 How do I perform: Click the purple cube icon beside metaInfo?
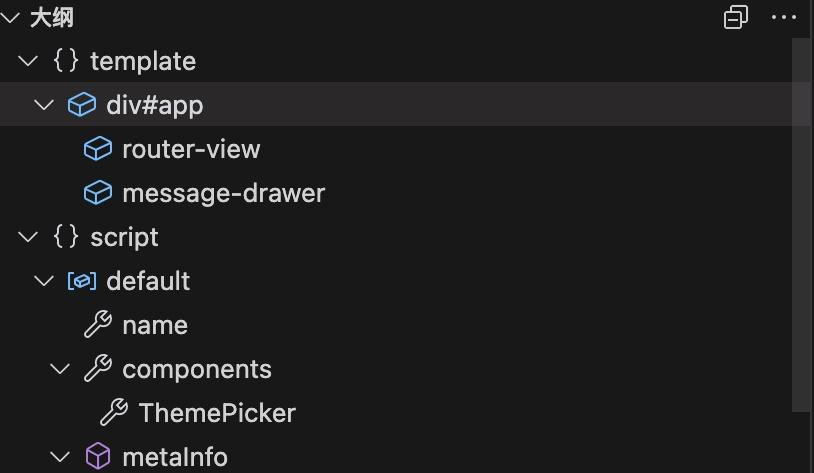[97, 457]
